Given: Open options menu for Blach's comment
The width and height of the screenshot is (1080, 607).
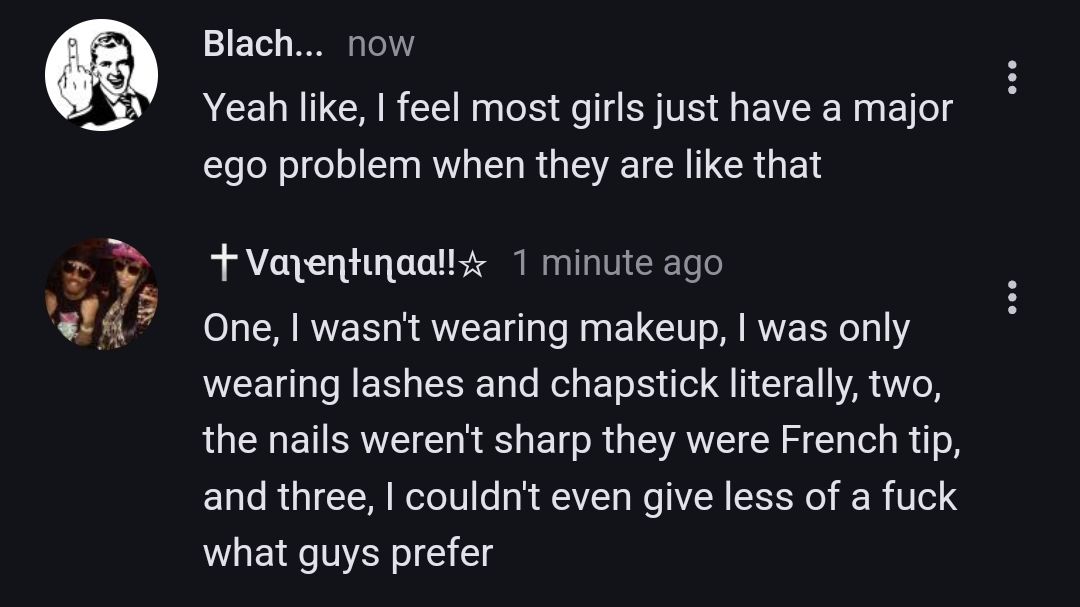Looking at the screenshot, I should click(x=1012, y=77).
